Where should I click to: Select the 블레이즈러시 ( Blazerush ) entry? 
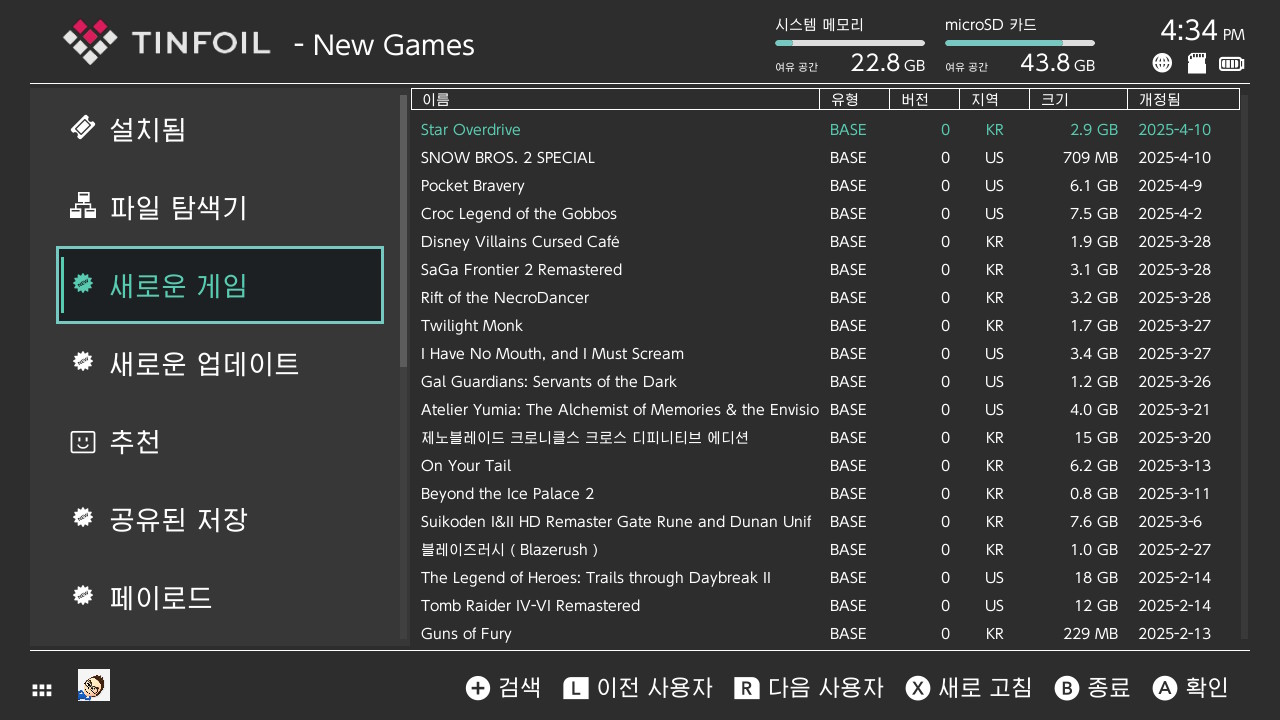coord(826,549)
